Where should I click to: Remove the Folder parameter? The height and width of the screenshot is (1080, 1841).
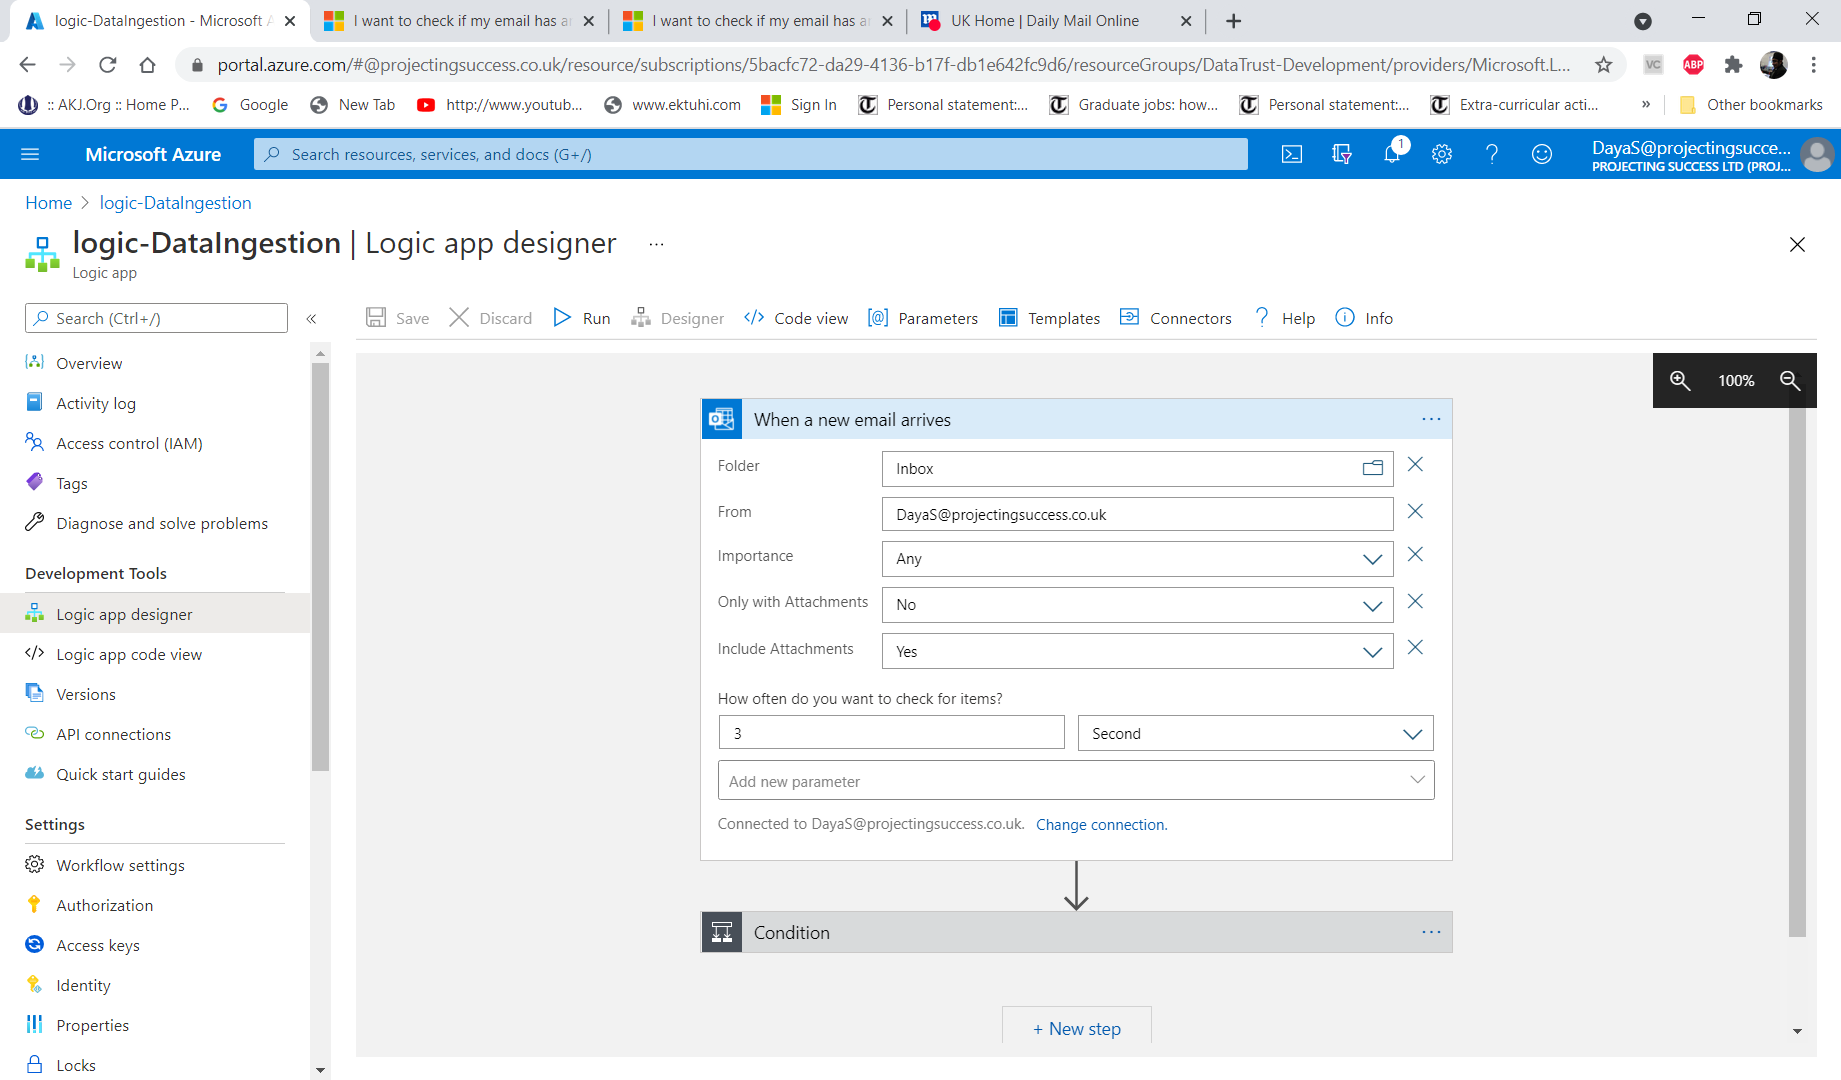(1415, 464)
